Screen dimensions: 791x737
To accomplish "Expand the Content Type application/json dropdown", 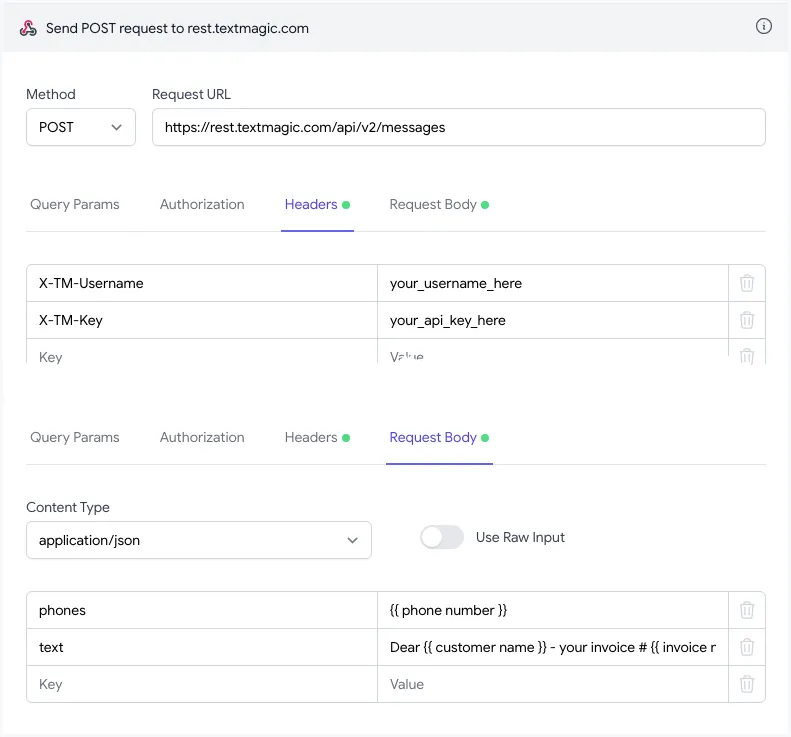I will tap(198, 540).
